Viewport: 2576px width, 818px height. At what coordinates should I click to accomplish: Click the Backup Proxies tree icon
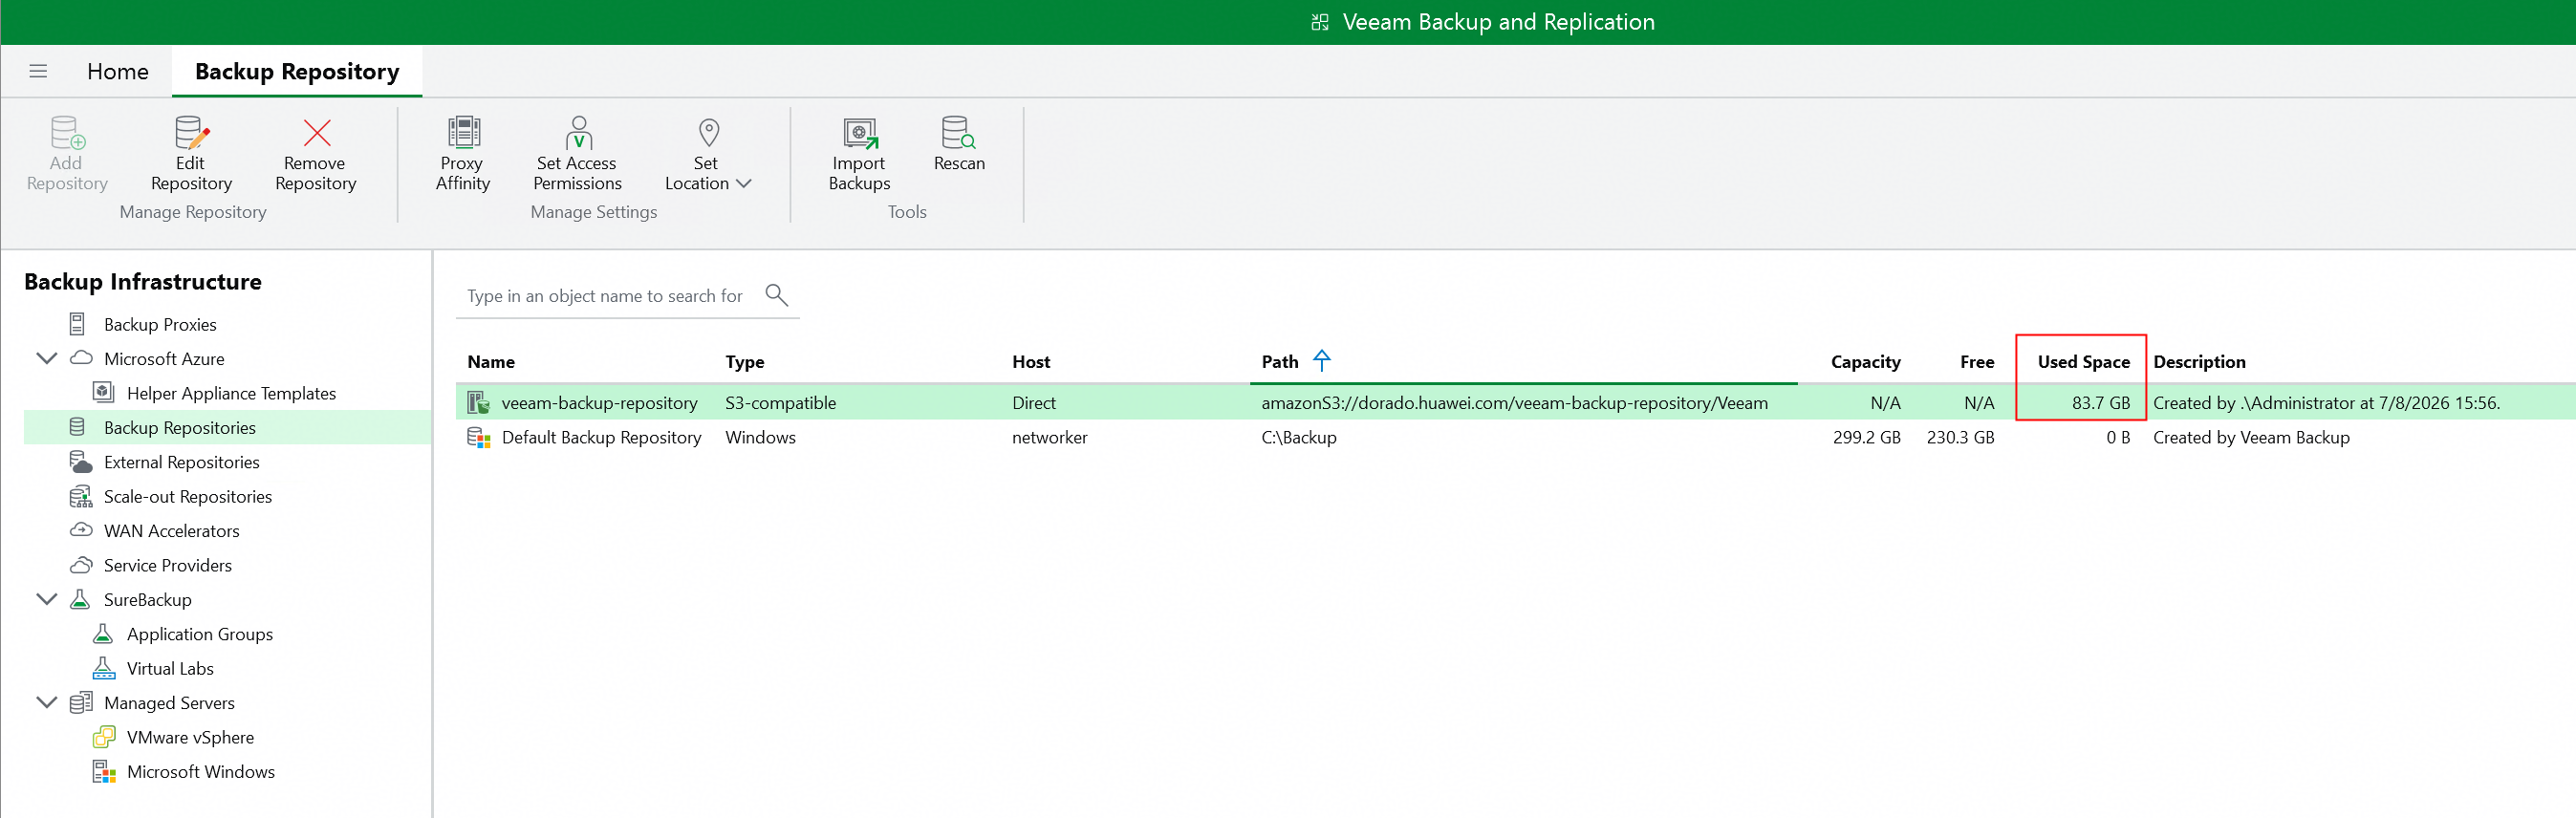(x=77, y=324)
